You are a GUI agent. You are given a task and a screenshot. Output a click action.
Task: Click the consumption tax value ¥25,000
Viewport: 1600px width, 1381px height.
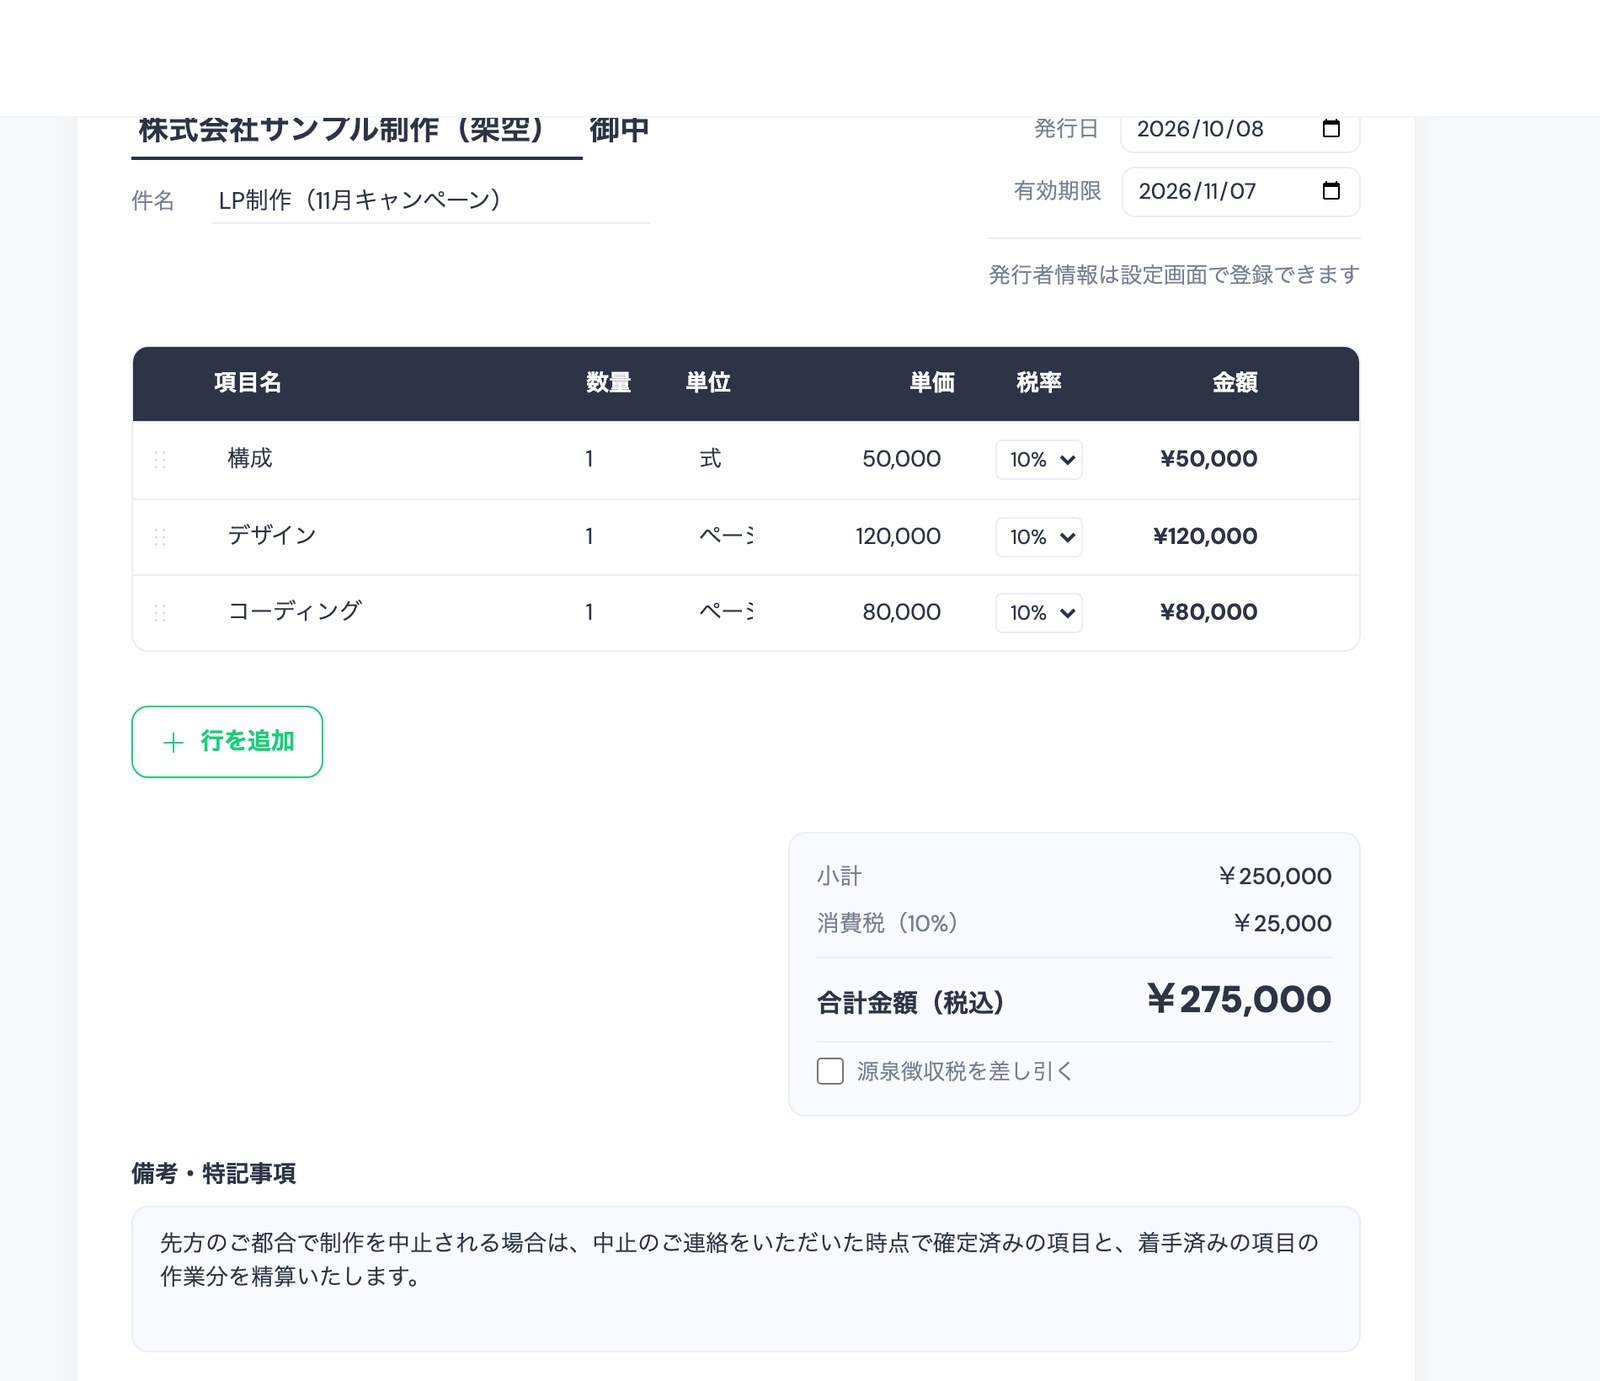pyautogui.click(x=1283, y=923)
